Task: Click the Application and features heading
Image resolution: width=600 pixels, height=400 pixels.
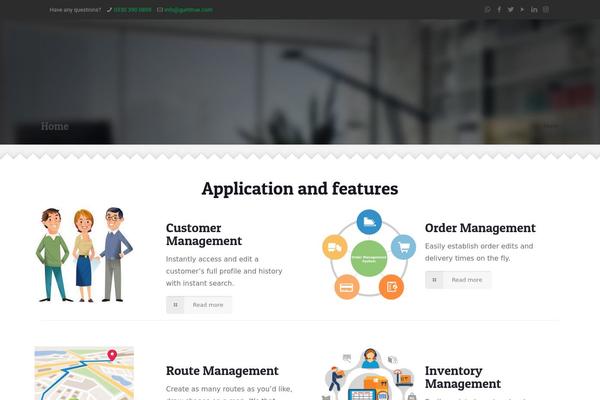Action: [300, 188]
